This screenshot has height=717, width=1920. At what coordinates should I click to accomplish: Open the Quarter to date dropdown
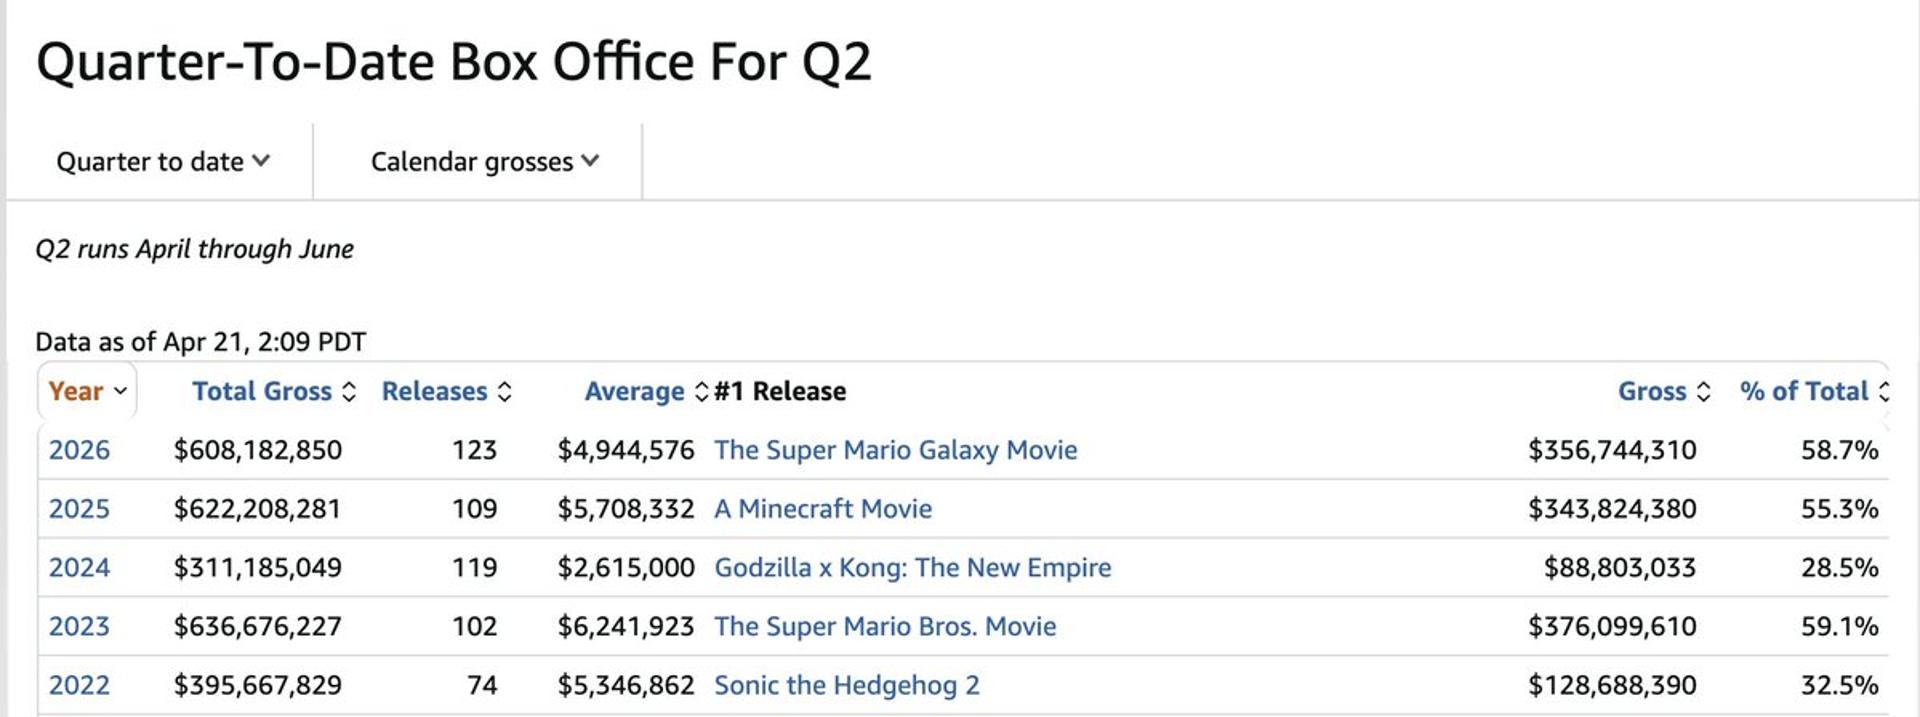[162, 161]
